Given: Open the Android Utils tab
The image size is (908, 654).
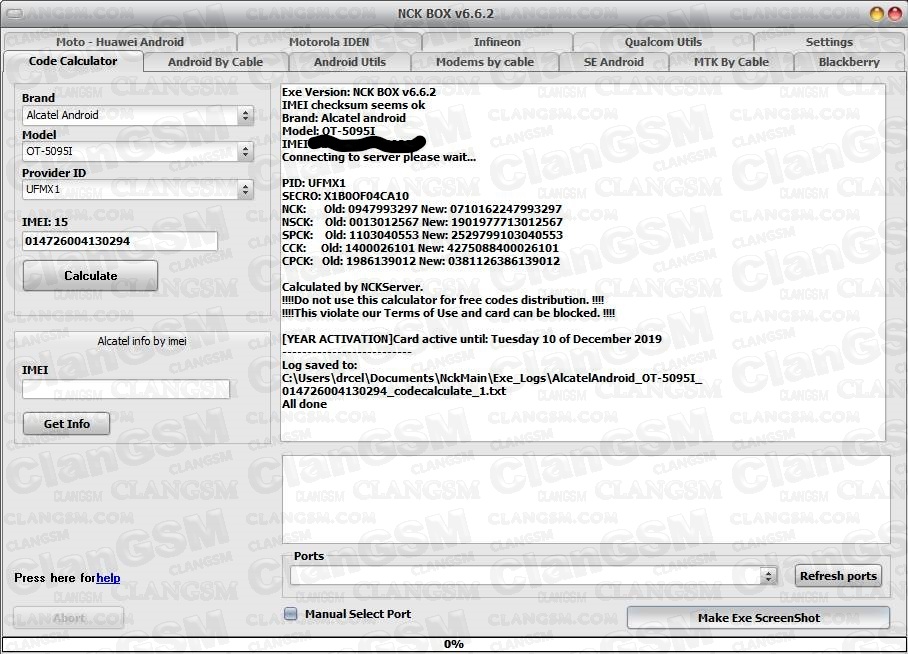Looking at the screenshot, I should pyautogui.click(x=350, y=62).
